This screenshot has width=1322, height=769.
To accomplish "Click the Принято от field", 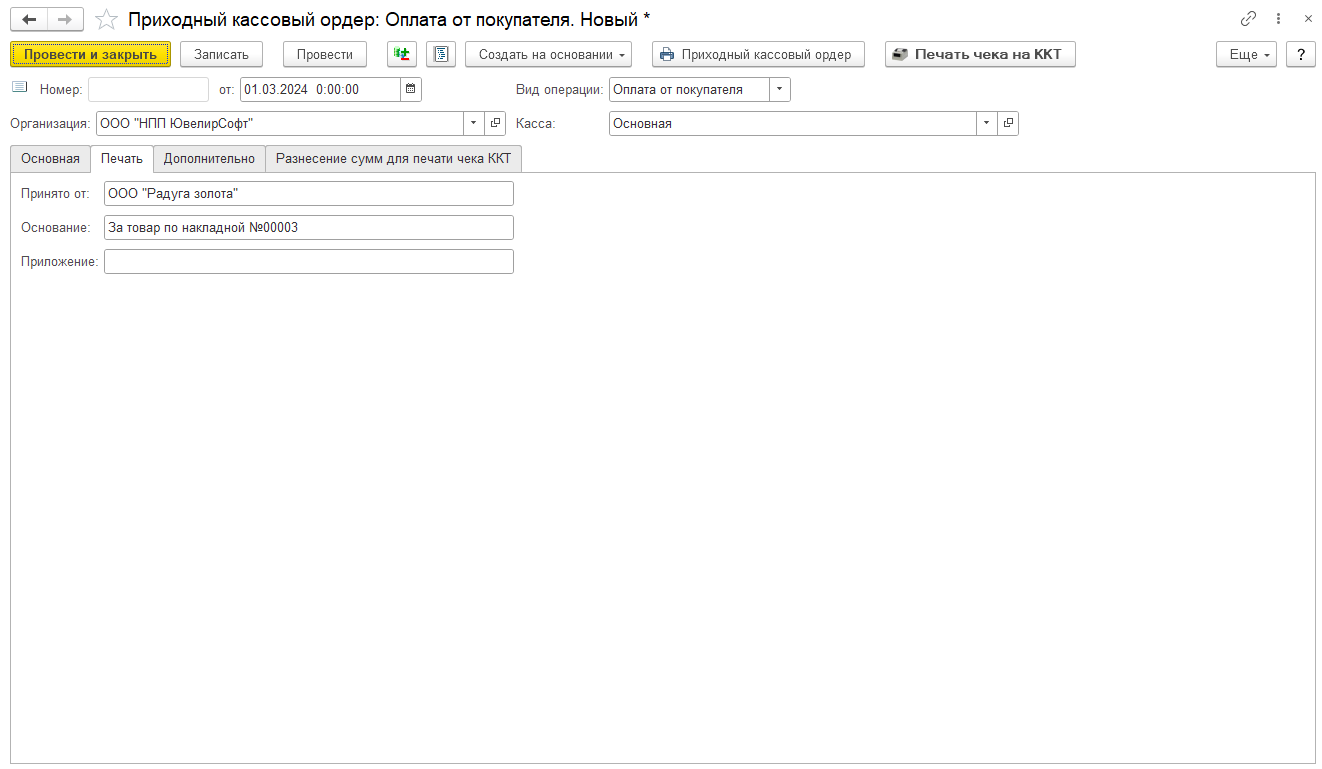I will (x=308, y=193).
